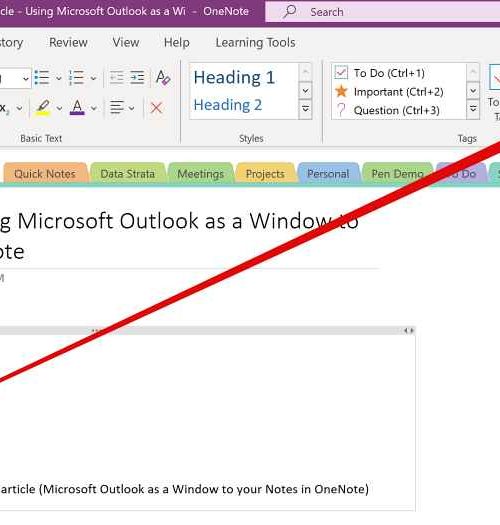Apply purple font color

(x=77, y=108)
